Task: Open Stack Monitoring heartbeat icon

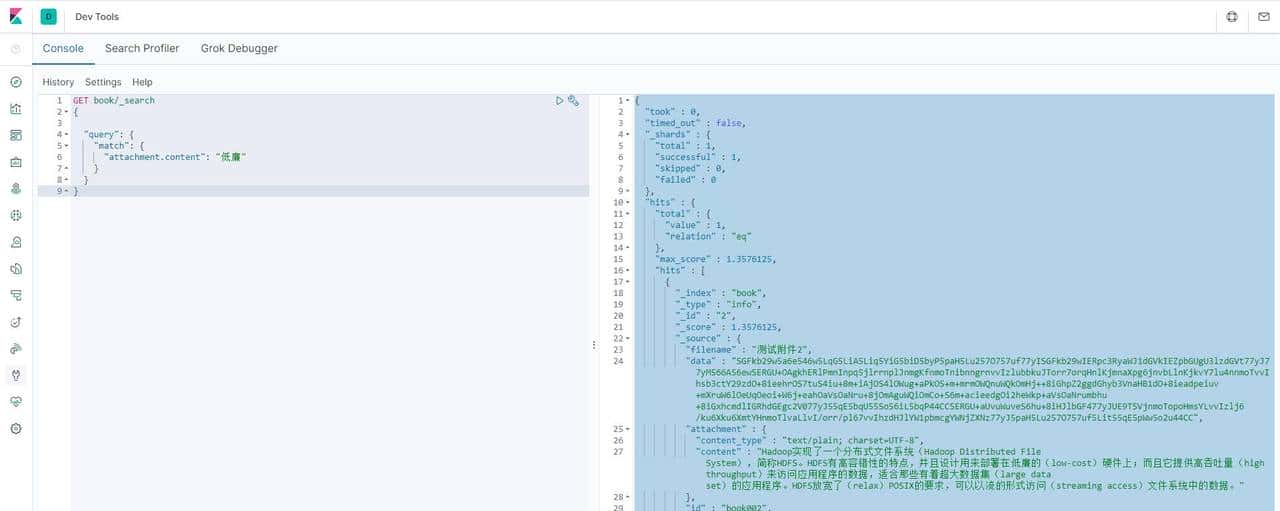Action: tap(15, 402)
